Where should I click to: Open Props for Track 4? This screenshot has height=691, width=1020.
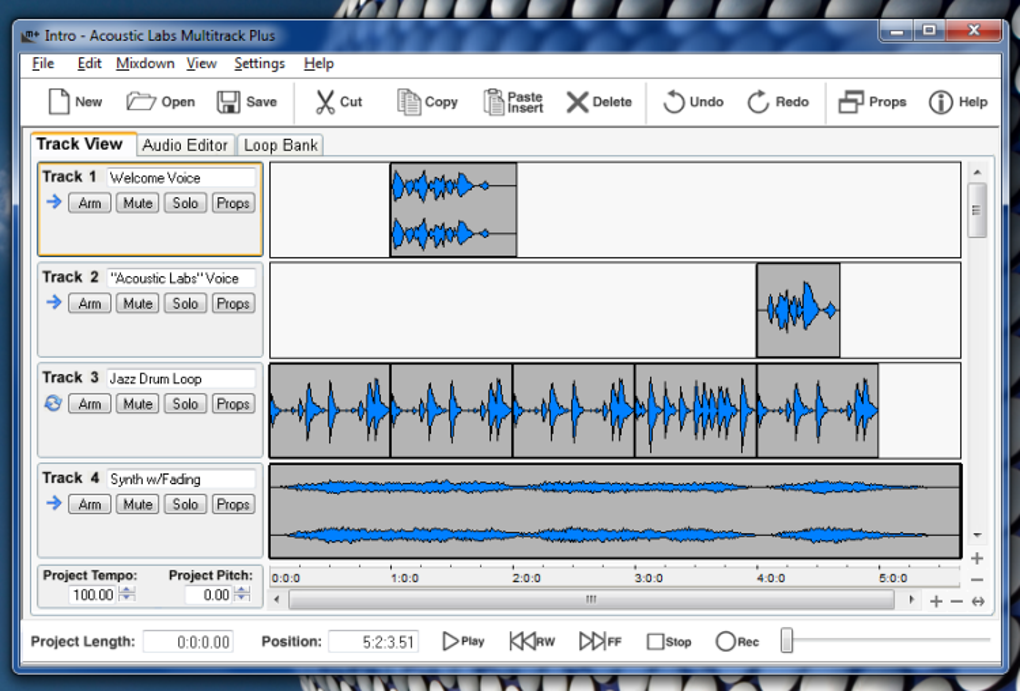pyautogui.click(x=233, y=504)
